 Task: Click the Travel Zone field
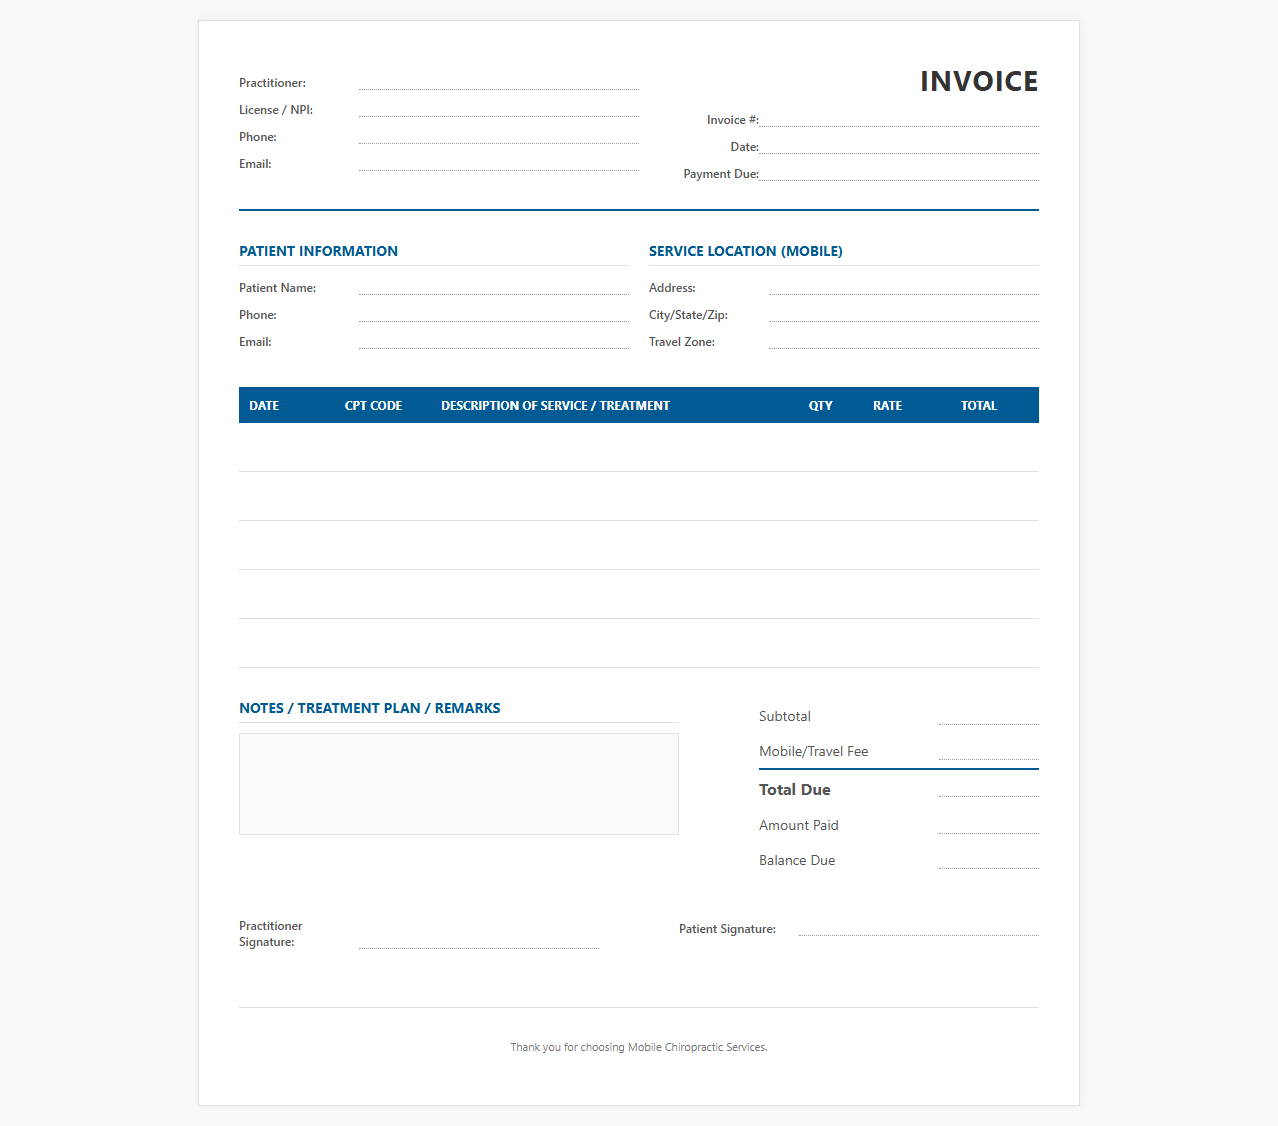[904, 341]
